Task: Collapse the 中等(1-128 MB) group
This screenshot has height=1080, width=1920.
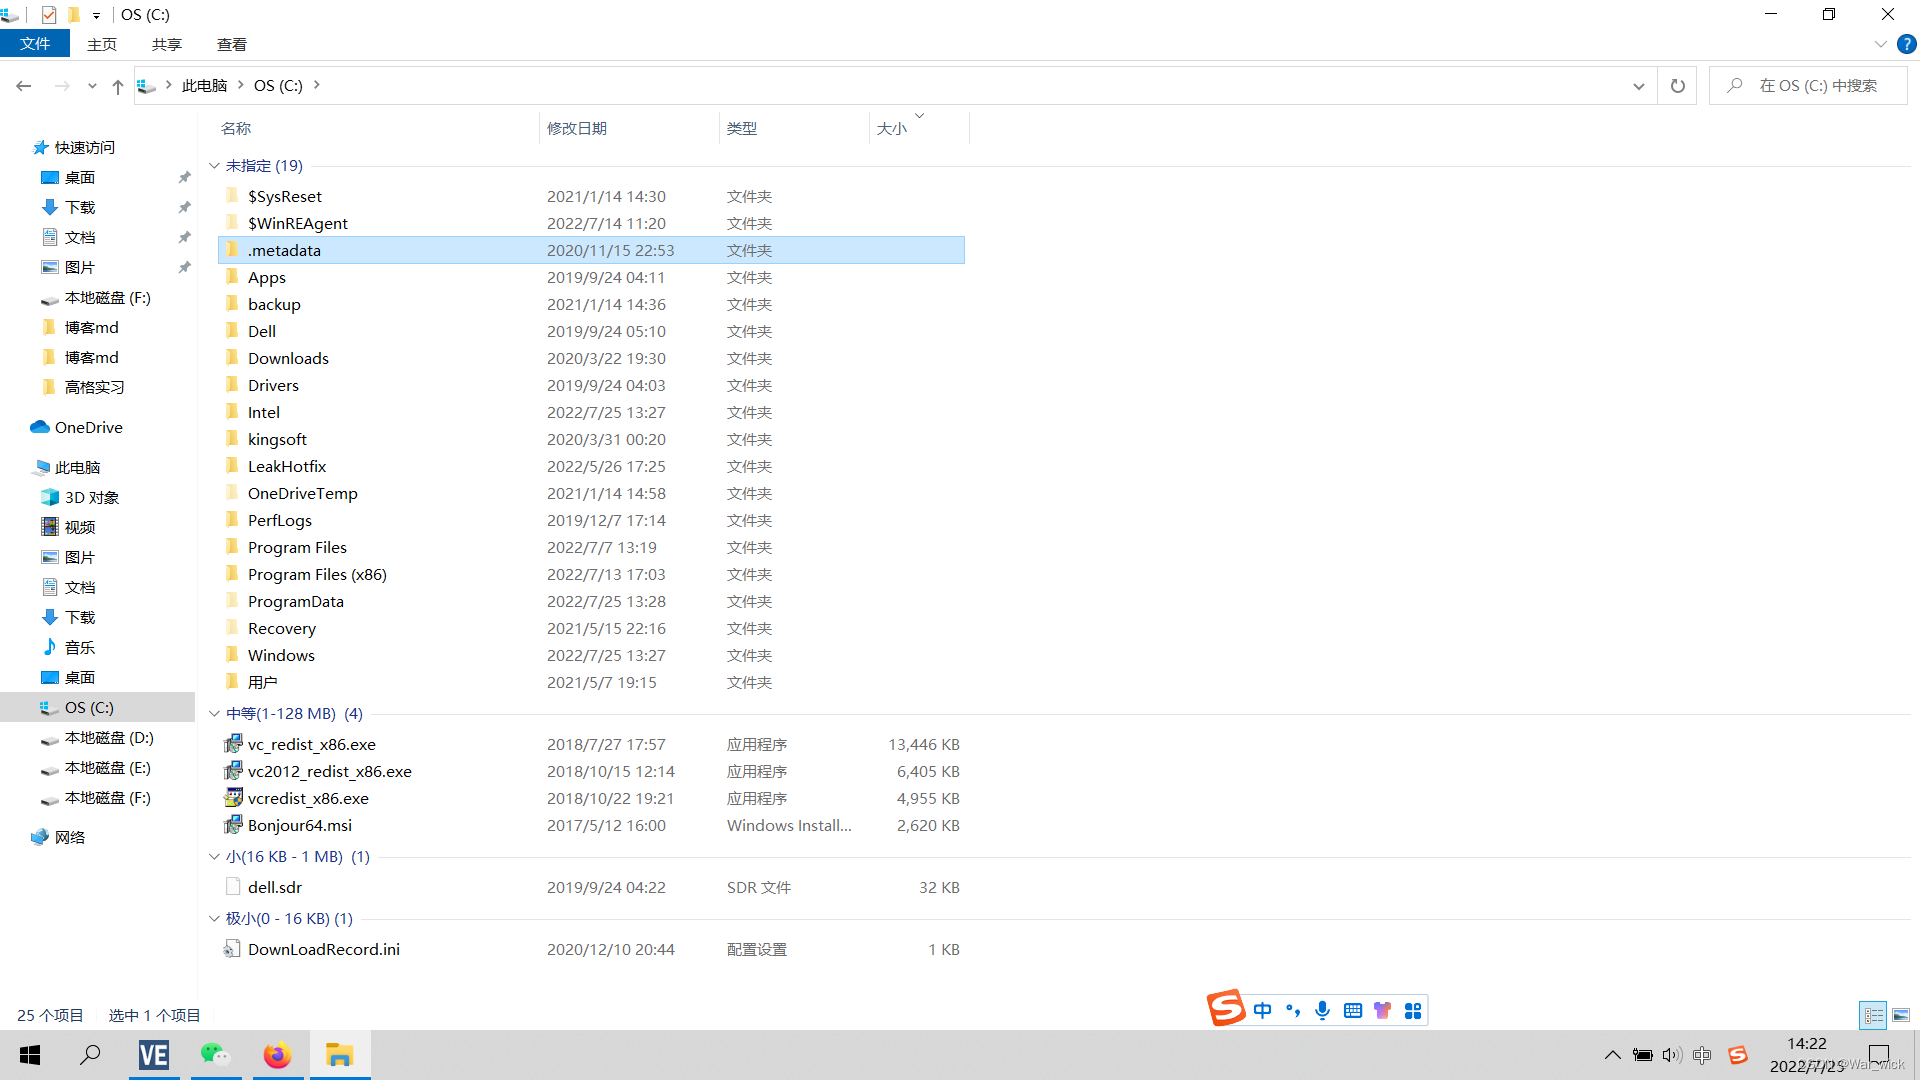Action: point(214,713)
